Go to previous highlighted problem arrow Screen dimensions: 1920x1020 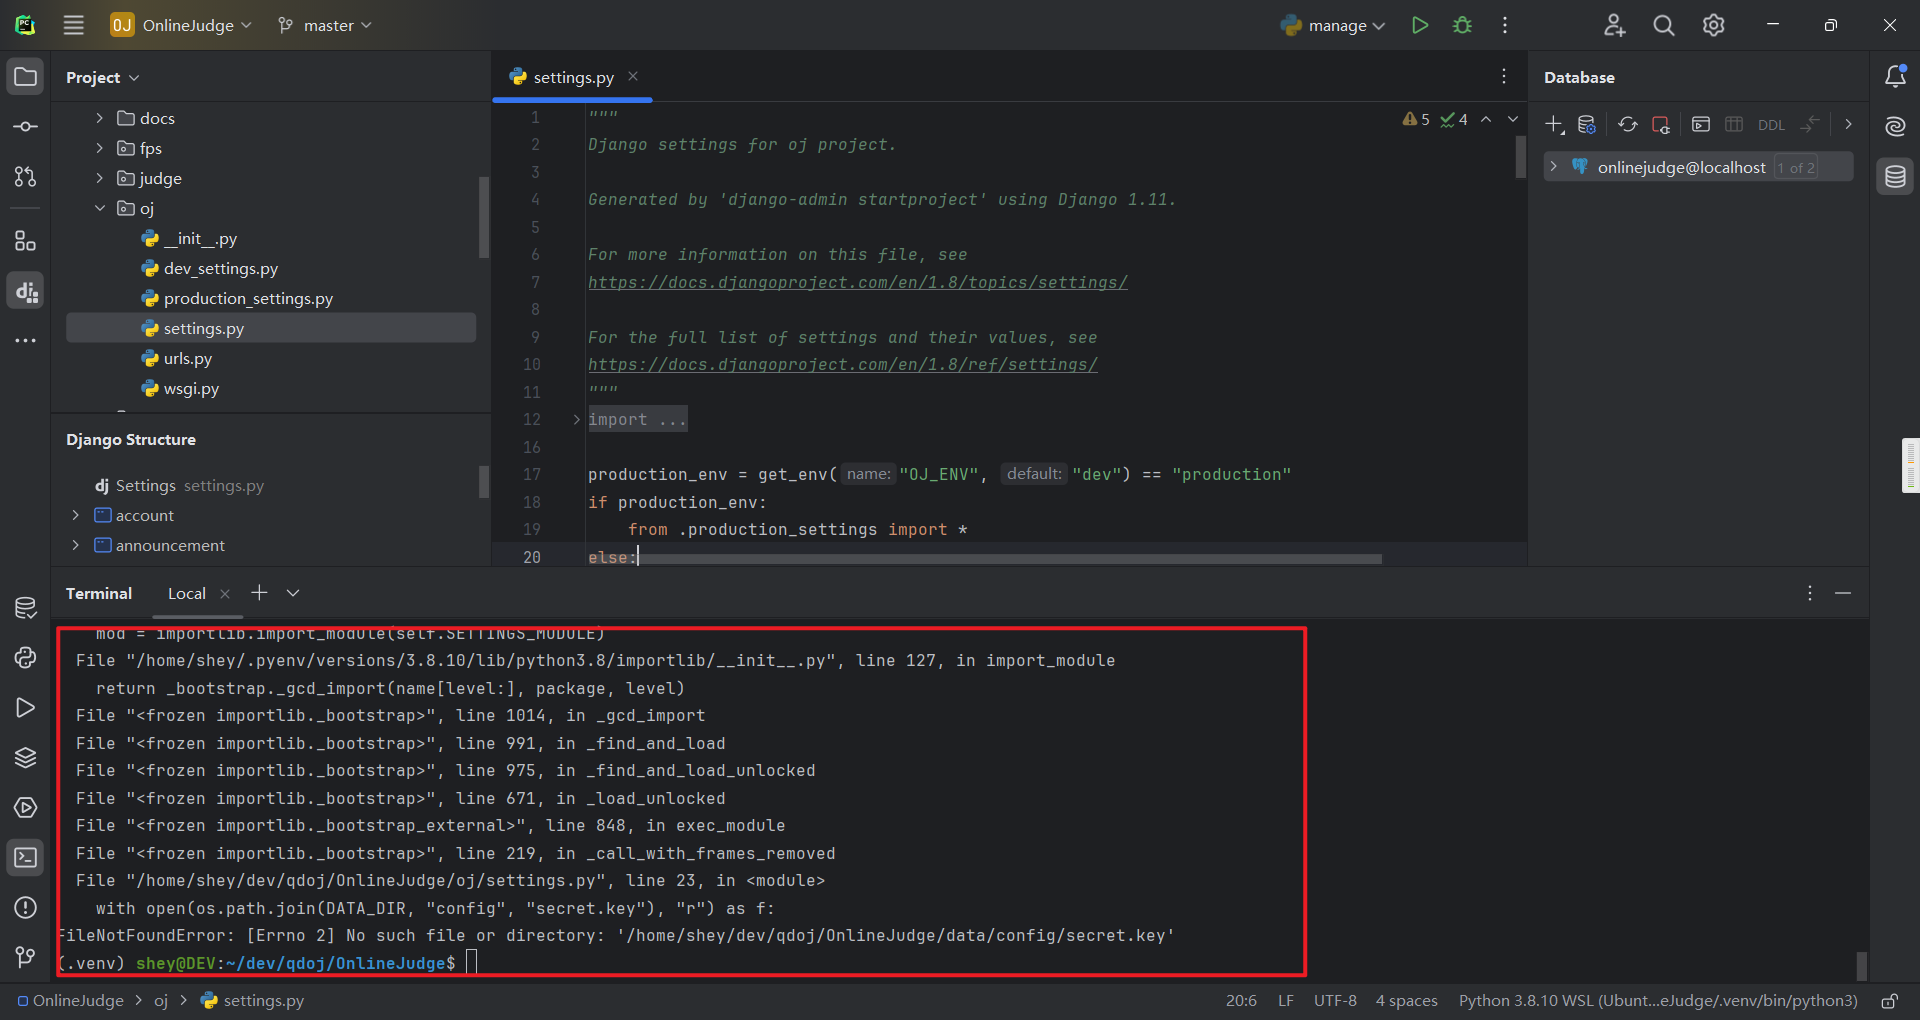(1486, 119)
